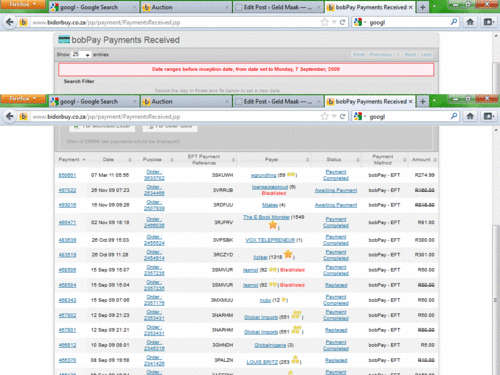Click bobPay logo icon in page heading
500x375 pixels.
64,40
